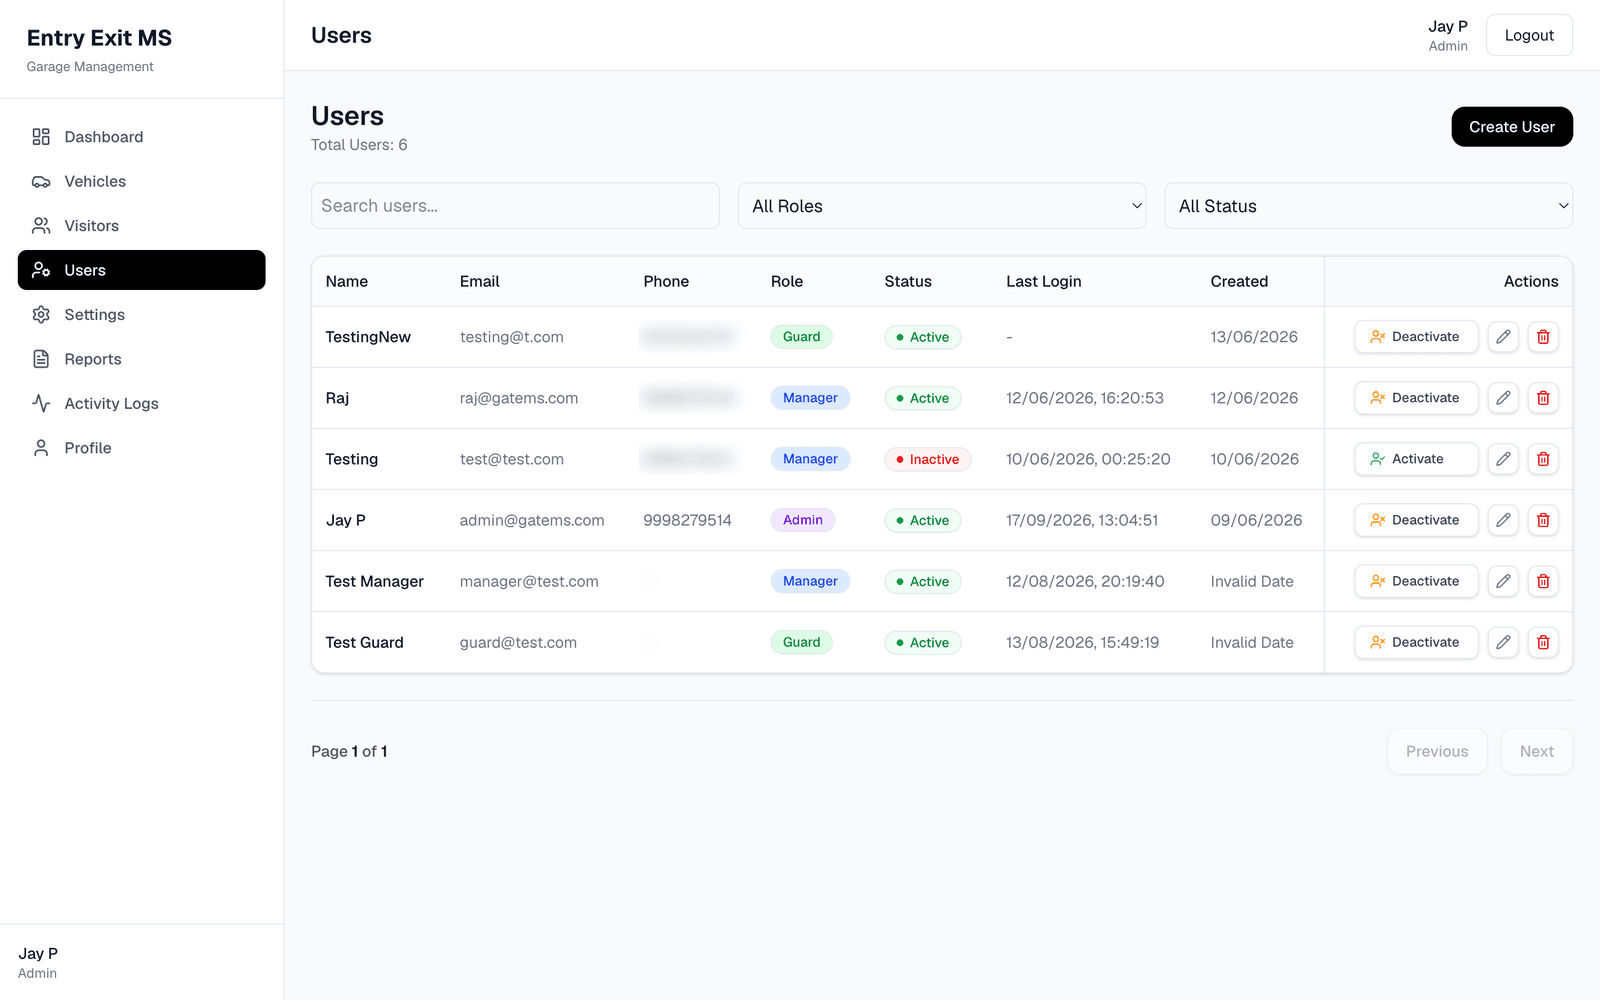Delete Jay P using the trash icon
Screen dimensions: 1600x1000
click(1543, 520)
